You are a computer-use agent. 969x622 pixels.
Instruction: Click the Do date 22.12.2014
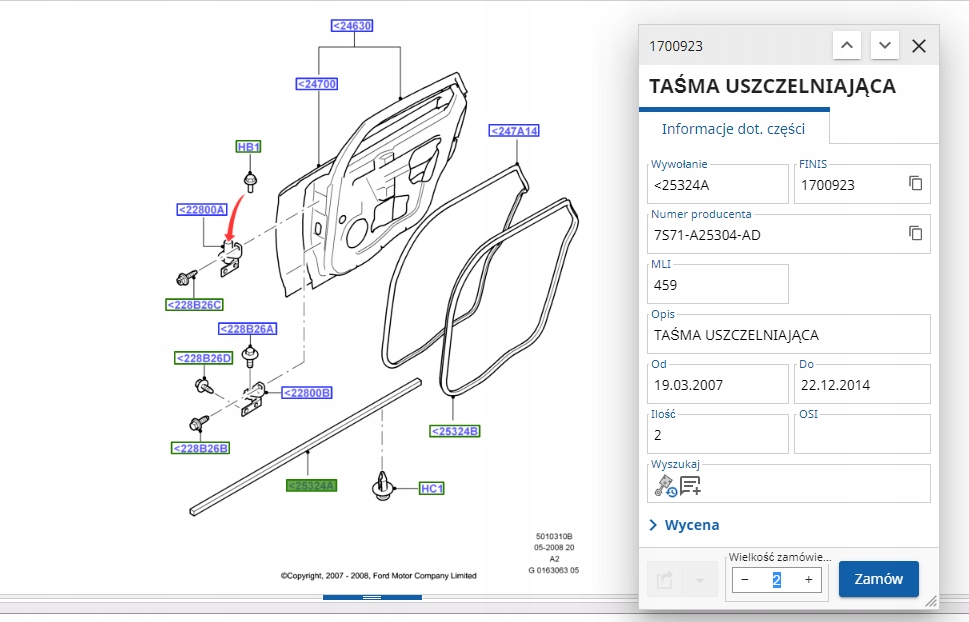coord(862,385)
